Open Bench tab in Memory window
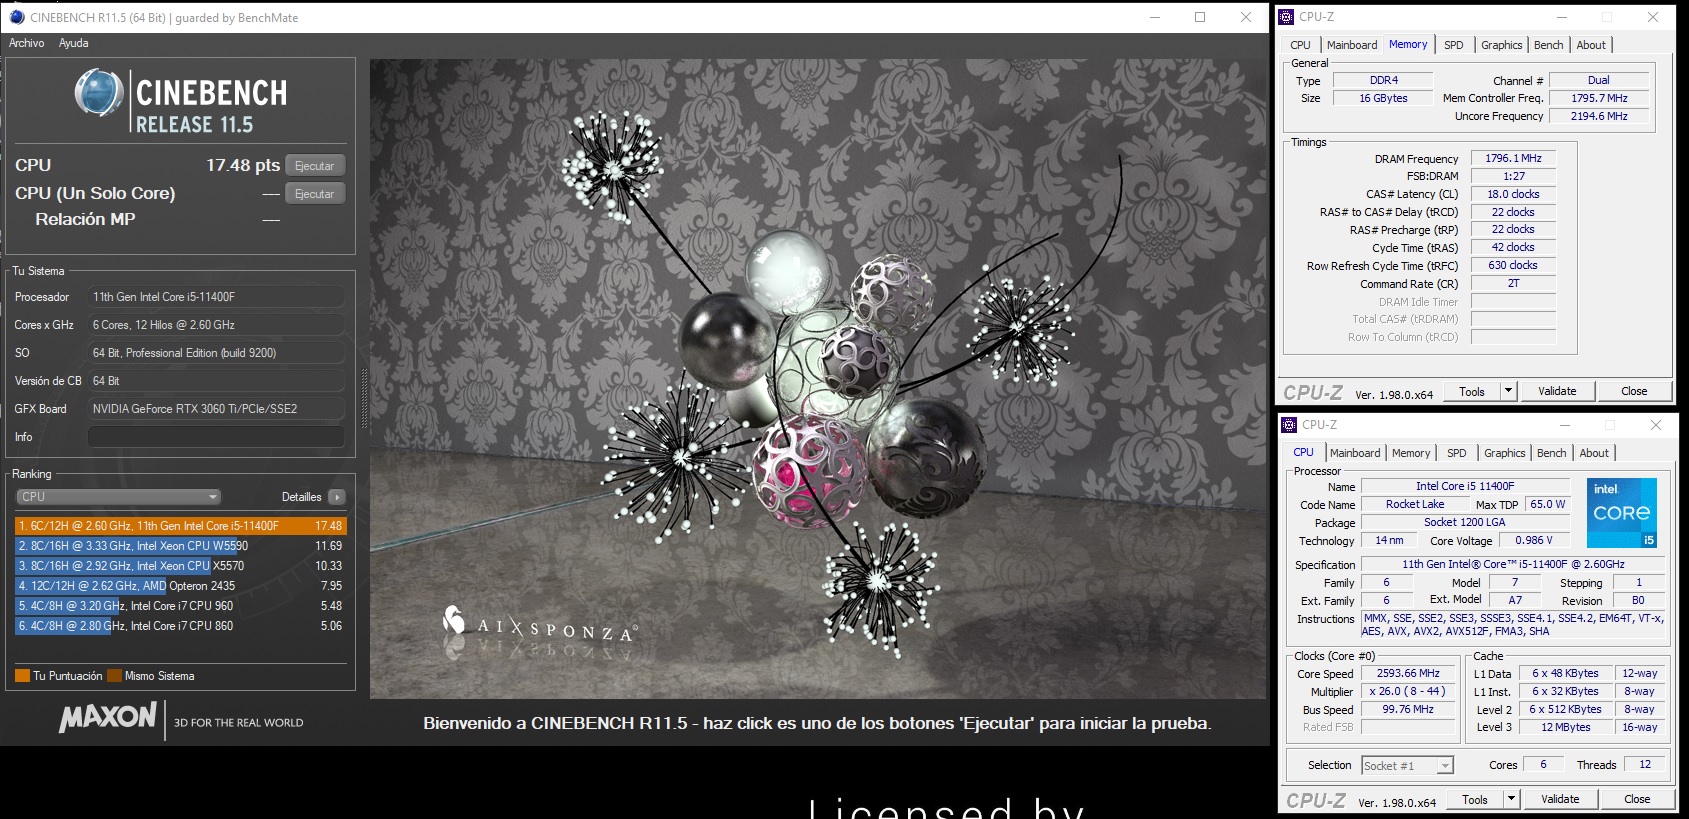 coord(1548,45)
